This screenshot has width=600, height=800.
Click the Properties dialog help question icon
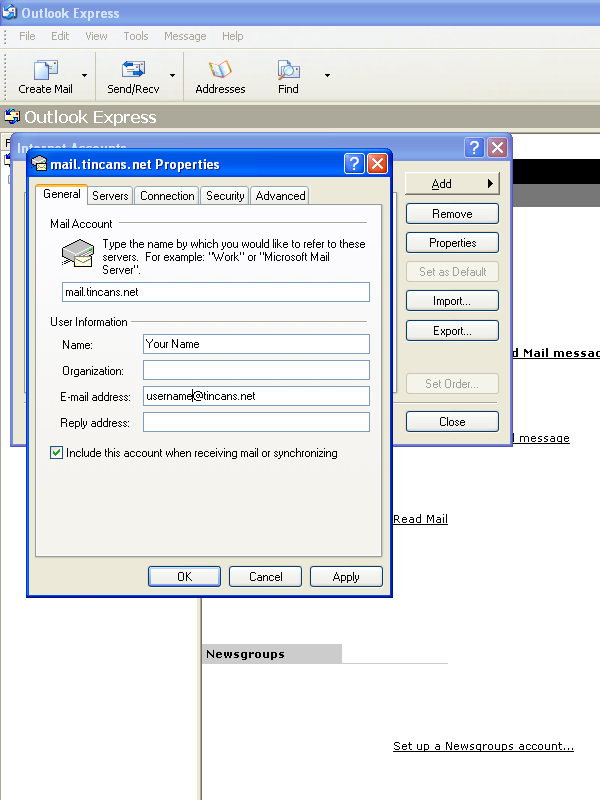point(354,164)
